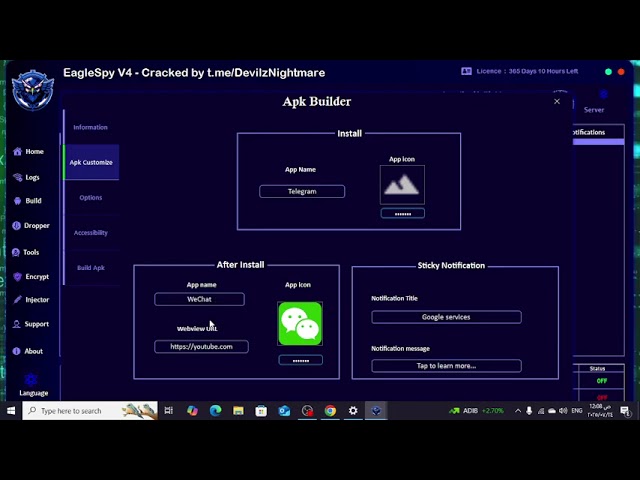
Task: Open File Explorer from the taskbar
Action: pos(238,411)
